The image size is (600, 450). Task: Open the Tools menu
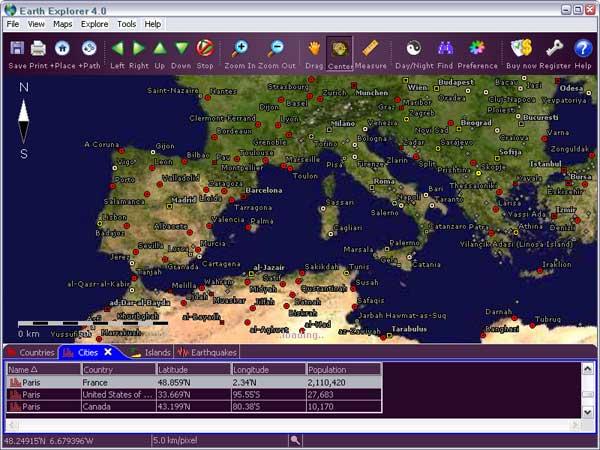tap(127, 24)
